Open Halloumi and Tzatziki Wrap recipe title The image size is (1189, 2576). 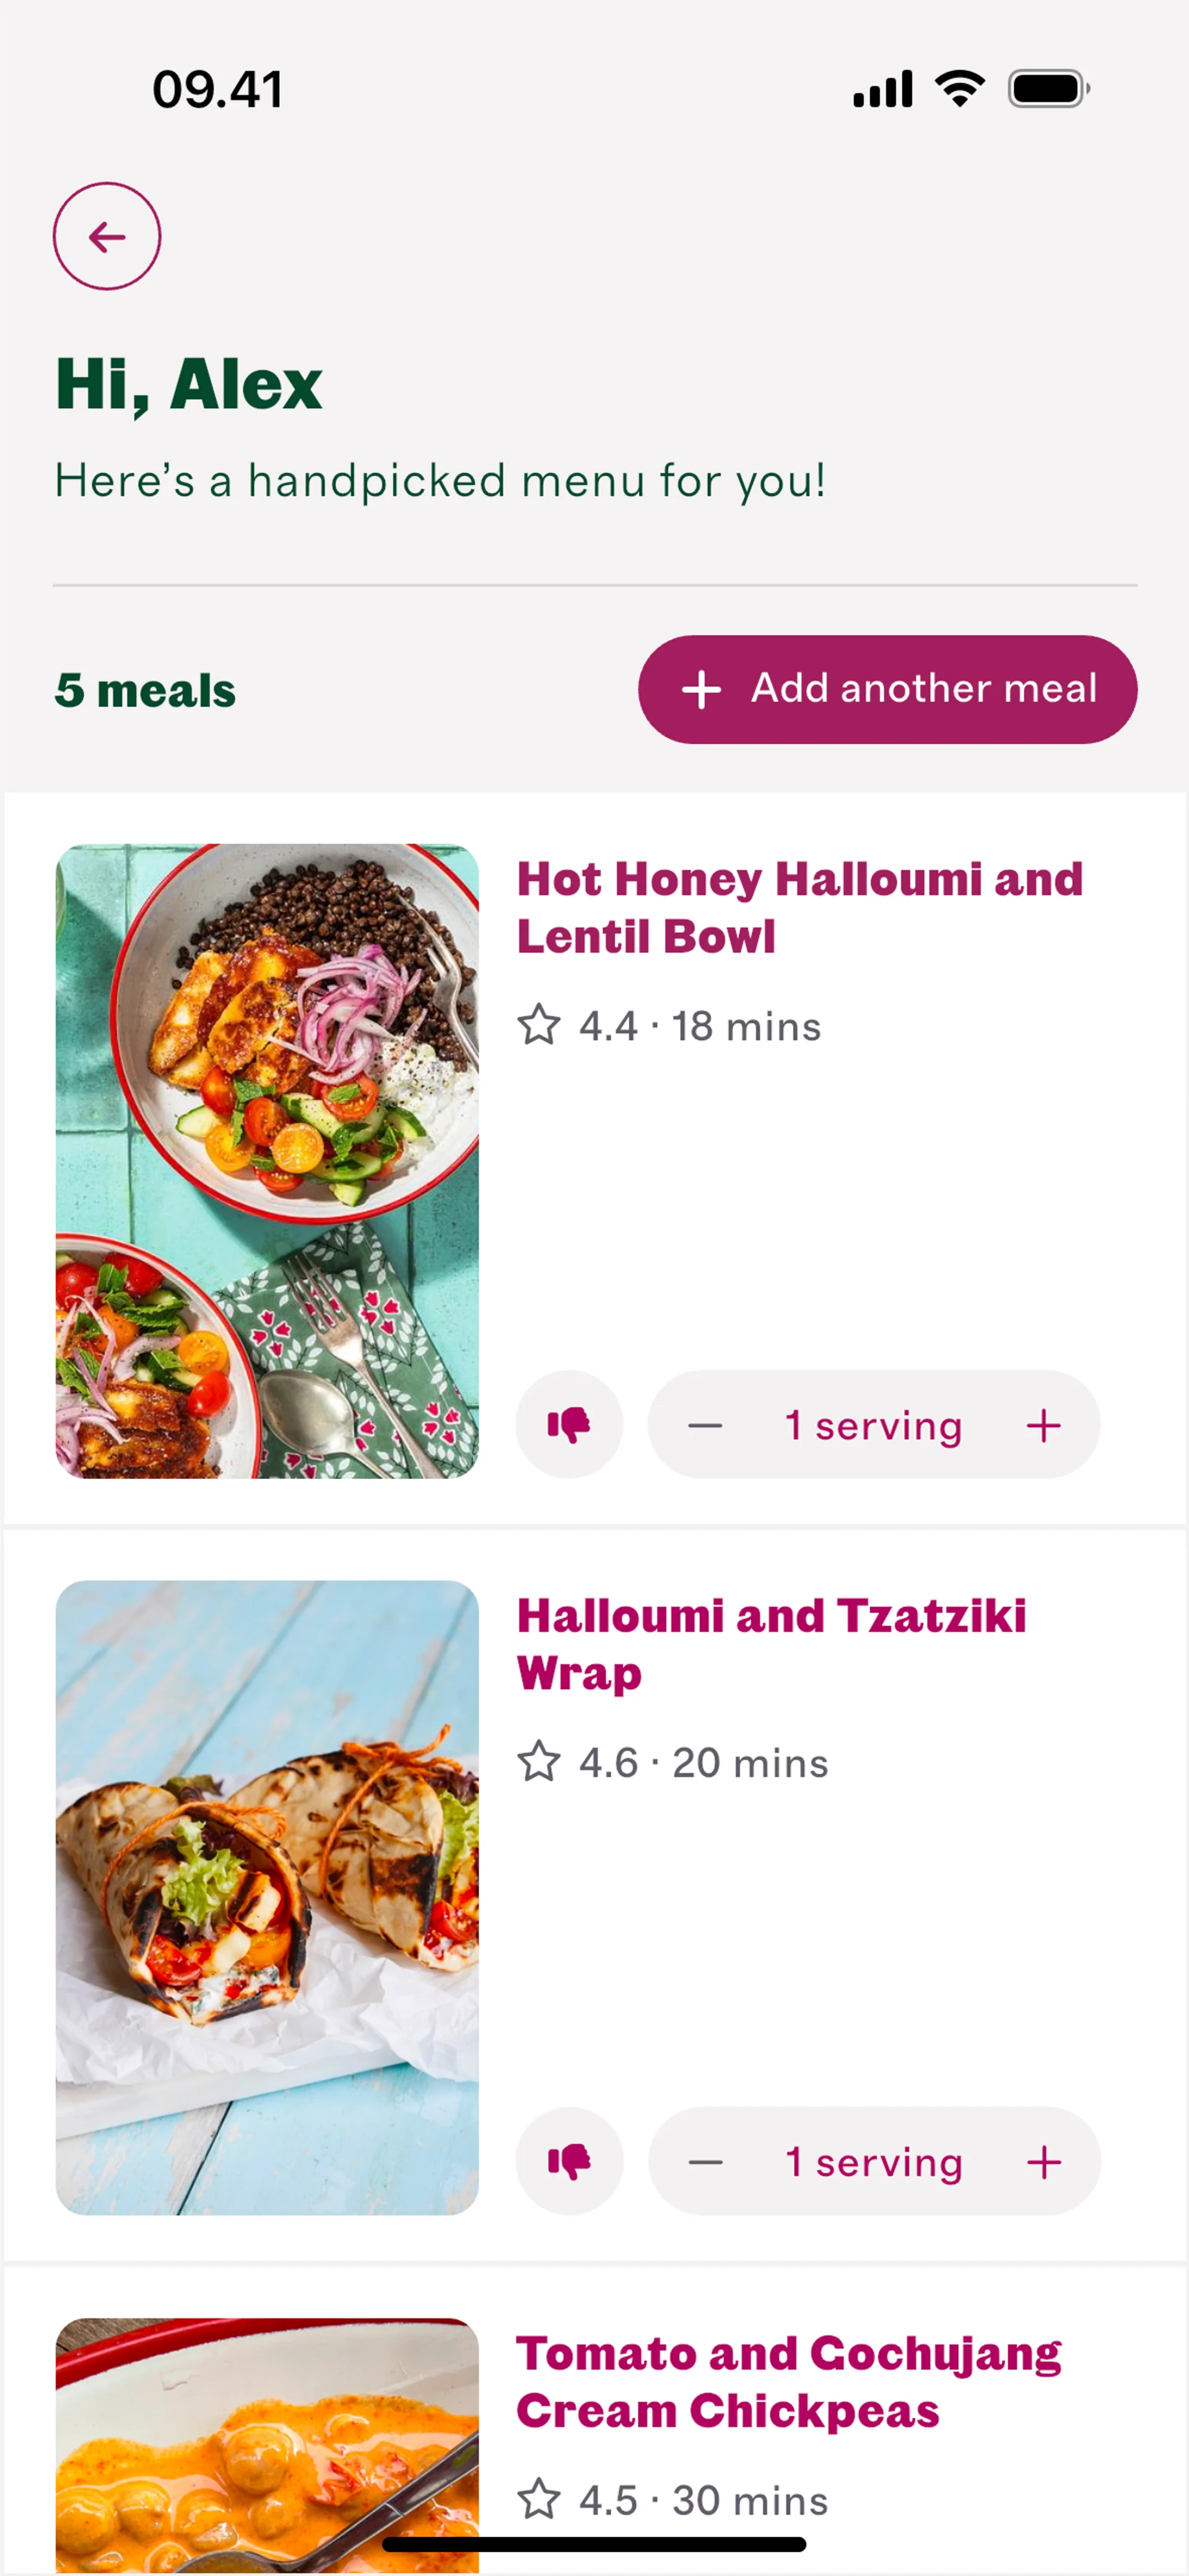click(x=771, y=1644)
